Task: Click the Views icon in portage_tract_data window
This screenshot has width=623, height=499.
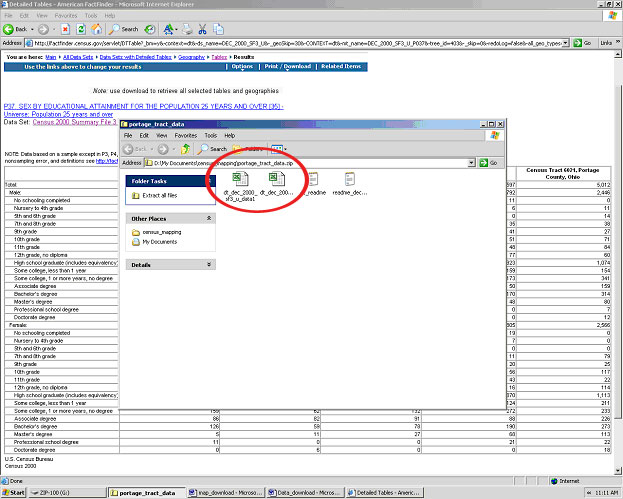Action: tap(277, 149)
